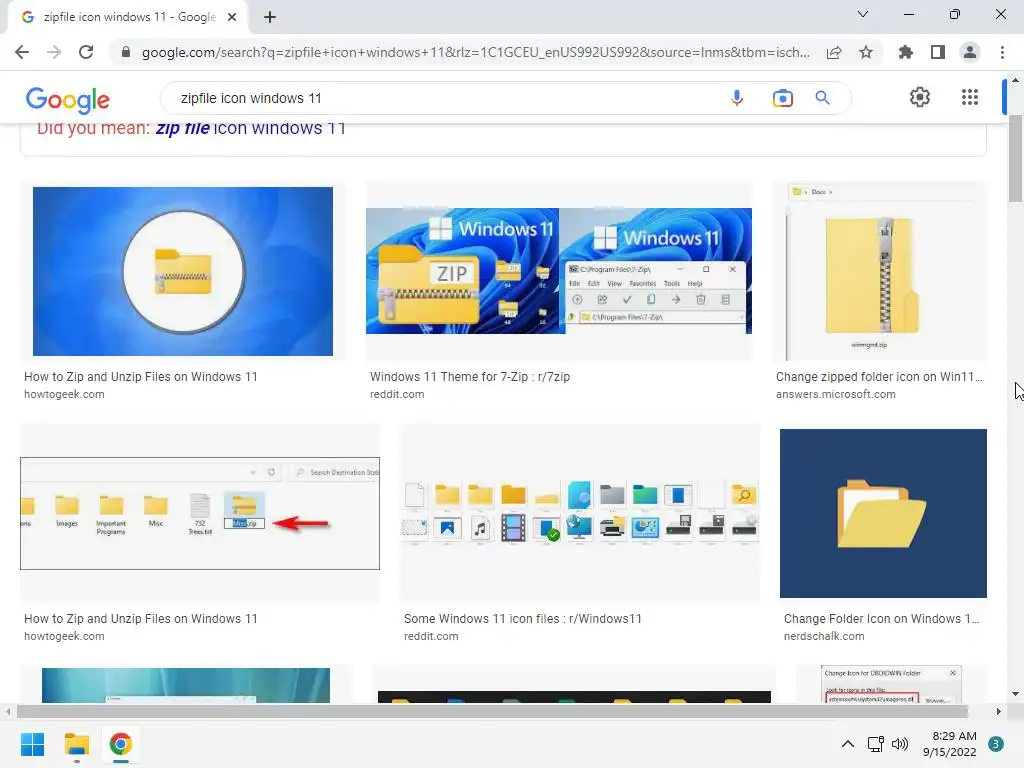Select the zipfile icon windows 11 tab
Image resolution: width=1024 pixels, height=768 pixels.
tap(127, 17)
